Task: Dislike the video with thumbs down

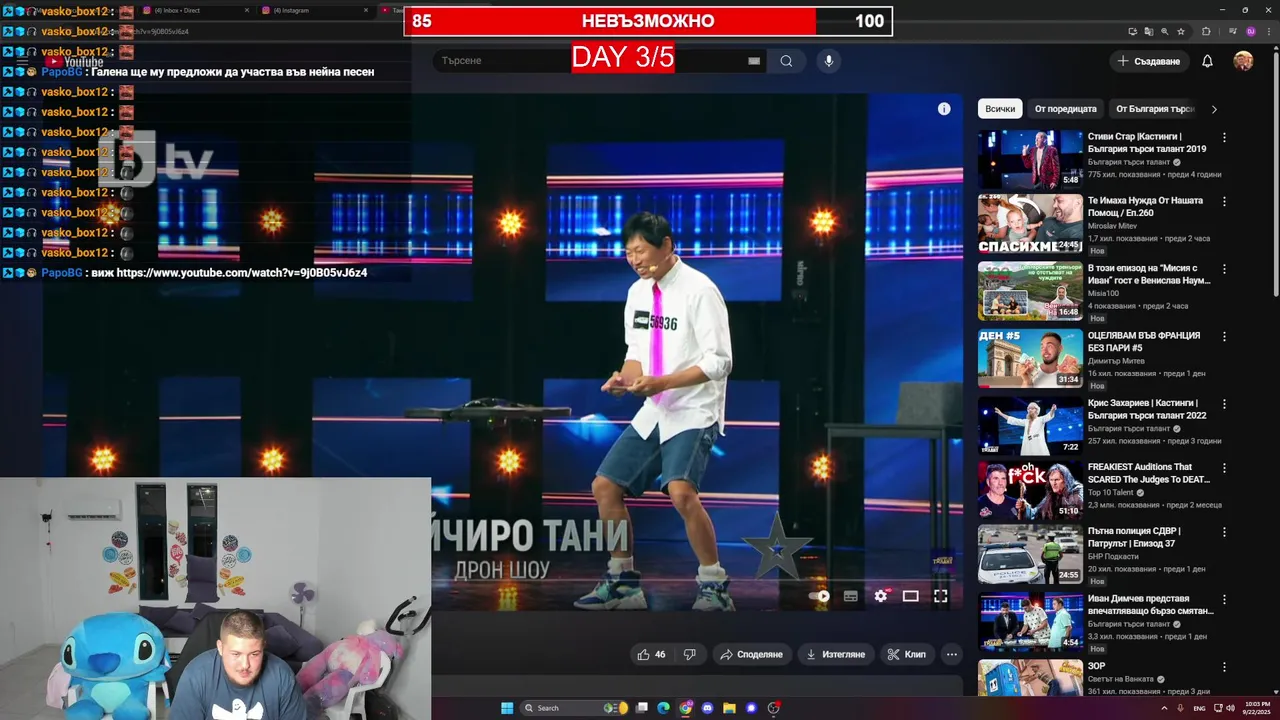Action: point(689,654)
